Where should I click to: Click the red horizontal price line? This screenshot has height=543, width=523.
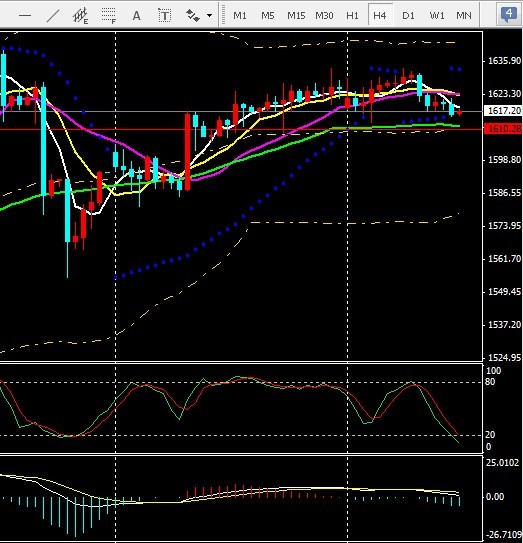(241, 129)
